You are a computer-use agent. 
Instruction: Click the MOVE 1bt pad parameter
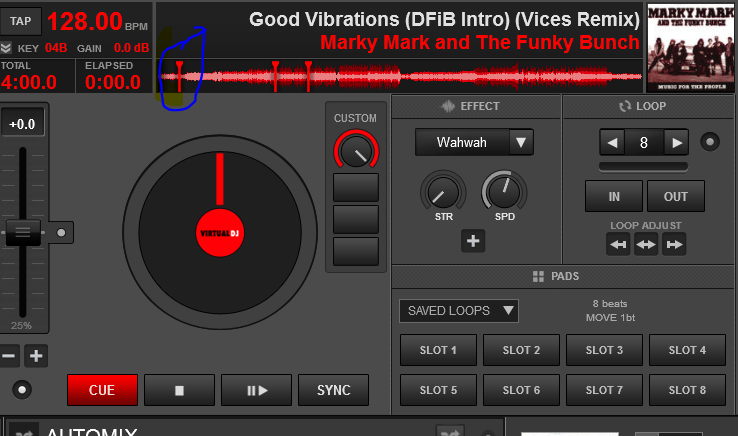[610, 318]
